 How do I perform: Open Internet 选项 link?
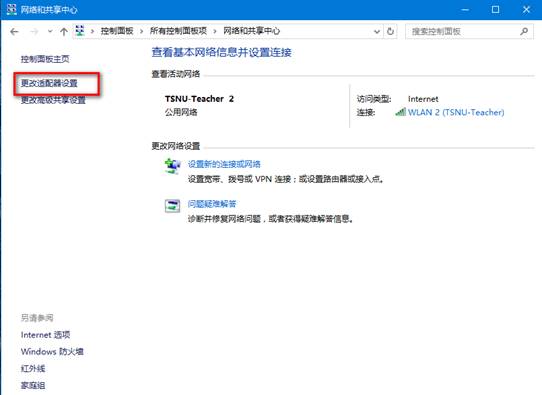46,335
